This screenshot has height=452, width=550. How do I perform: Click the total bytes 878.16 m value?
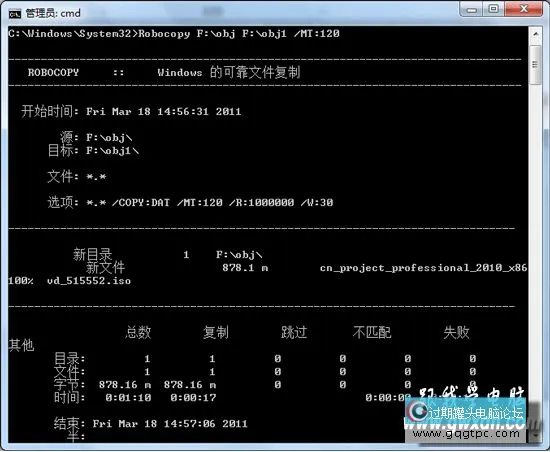125,385
